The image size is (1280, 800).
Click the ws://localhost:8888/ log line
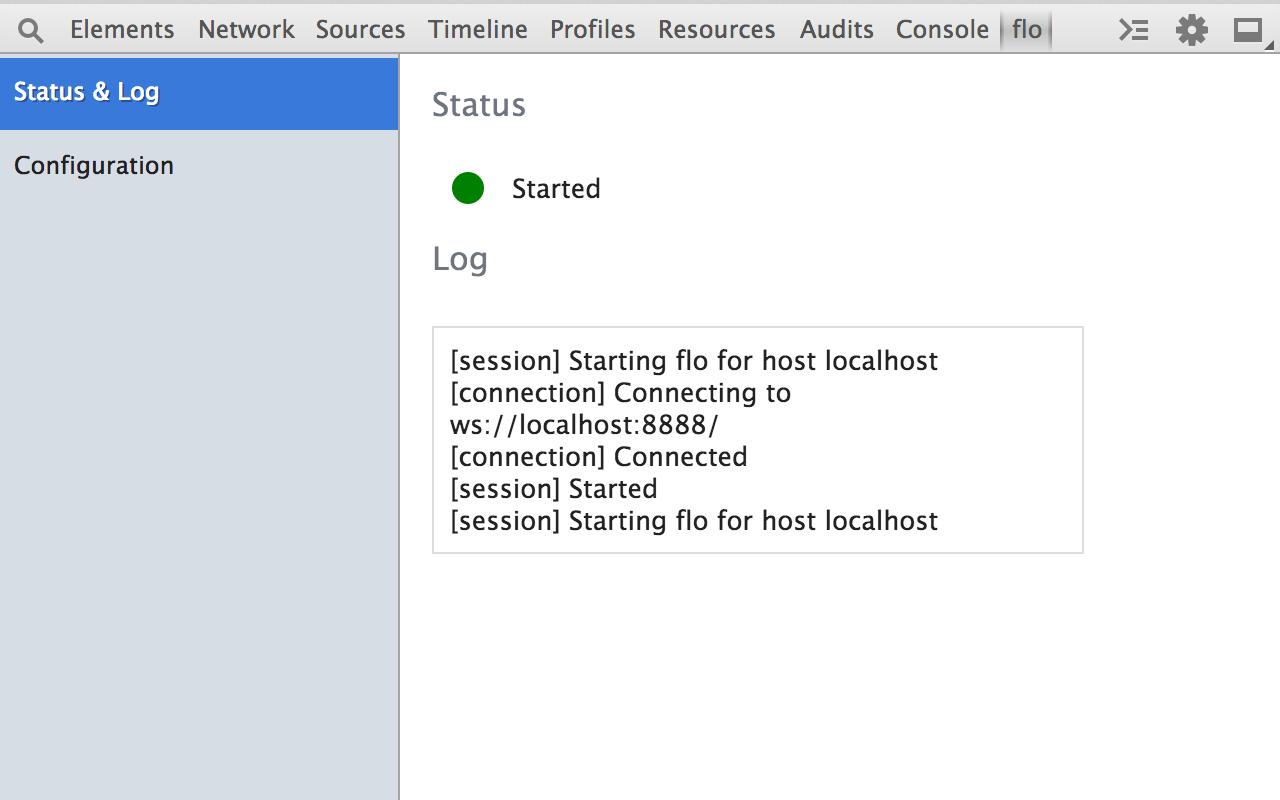point(584,425)
